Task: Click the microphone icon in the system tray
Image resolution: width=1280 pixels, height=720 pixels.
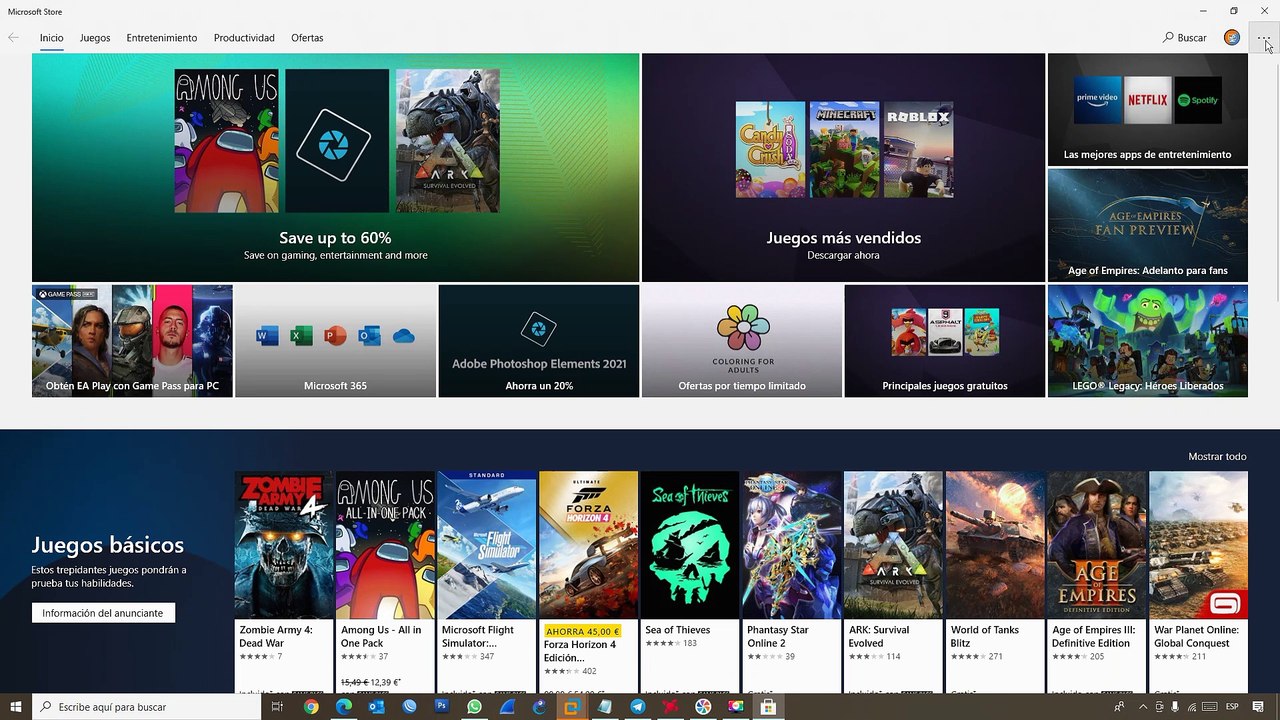Action: pos(1175,707)
